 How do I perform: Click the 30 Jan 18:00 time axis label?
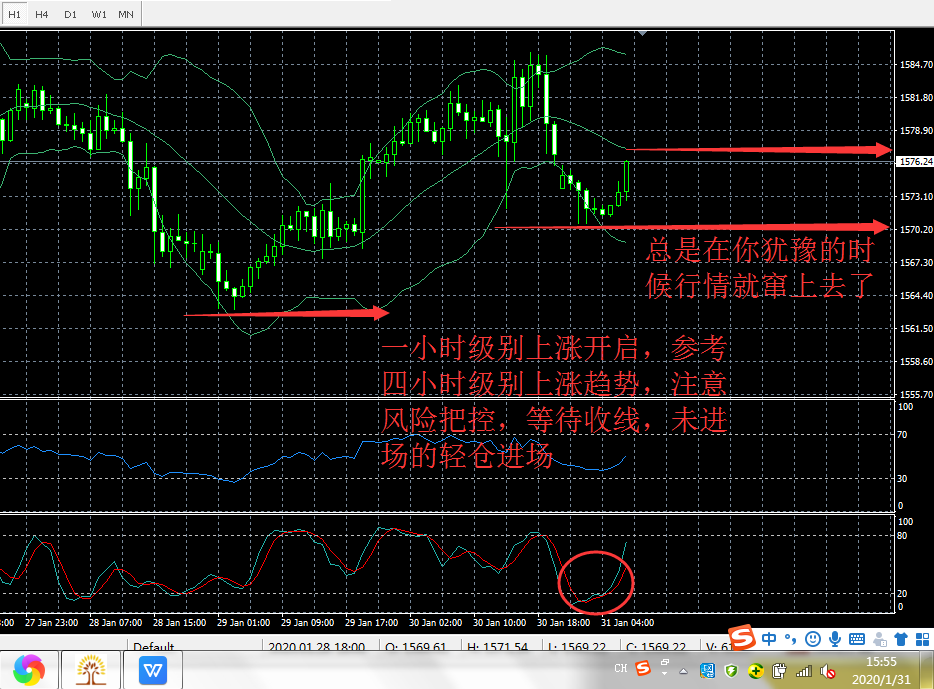pyautogui.click(x=563, y=622)
